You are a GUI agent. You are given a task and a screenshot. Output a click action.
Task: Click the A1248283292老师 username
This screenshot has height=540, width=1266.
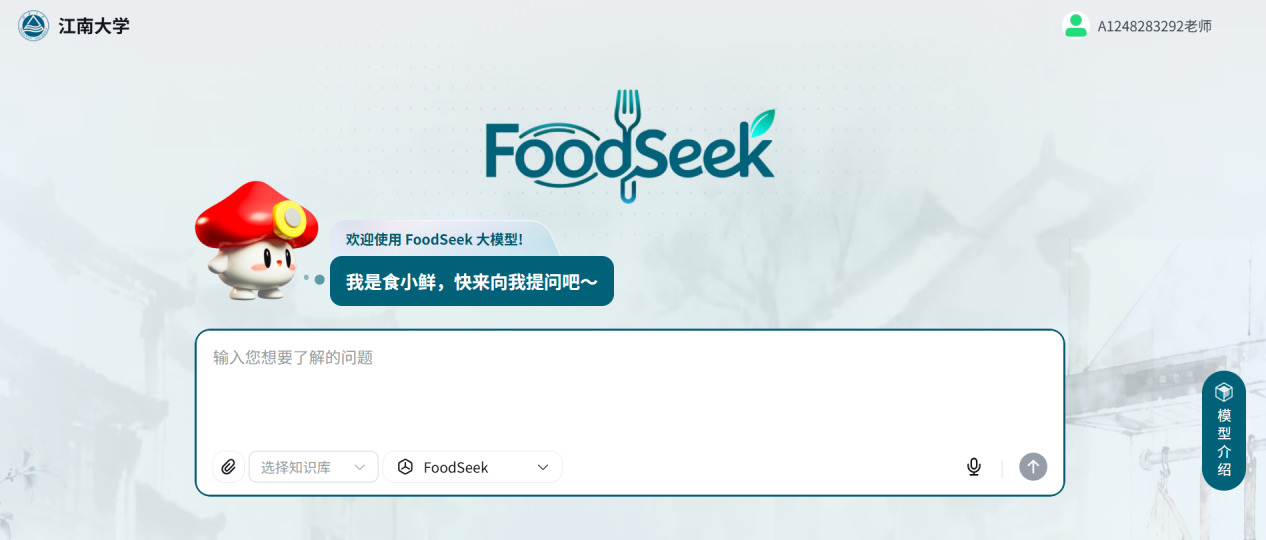(1154, 26)
